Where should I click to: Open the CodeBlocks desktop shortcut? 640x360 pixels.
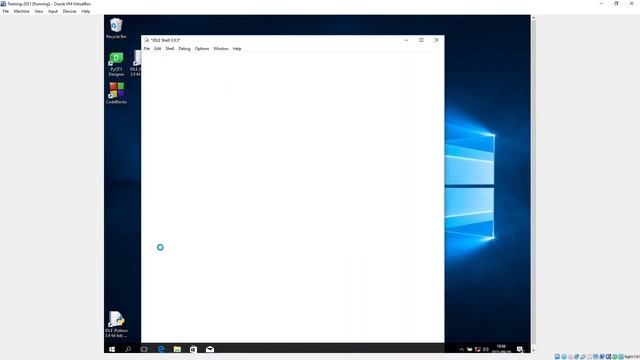pos(116,93)
